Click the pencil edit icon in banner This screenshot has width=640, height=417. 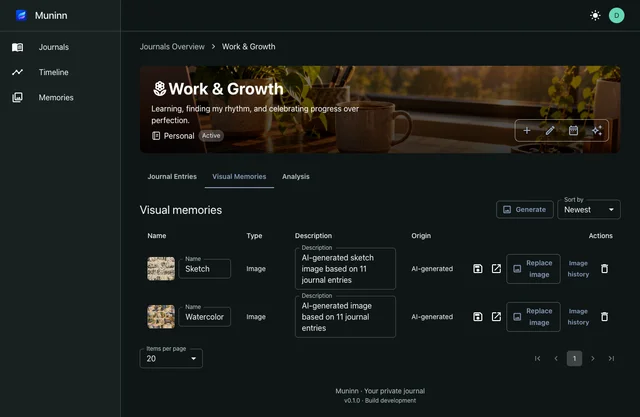(x=550, y=131)
